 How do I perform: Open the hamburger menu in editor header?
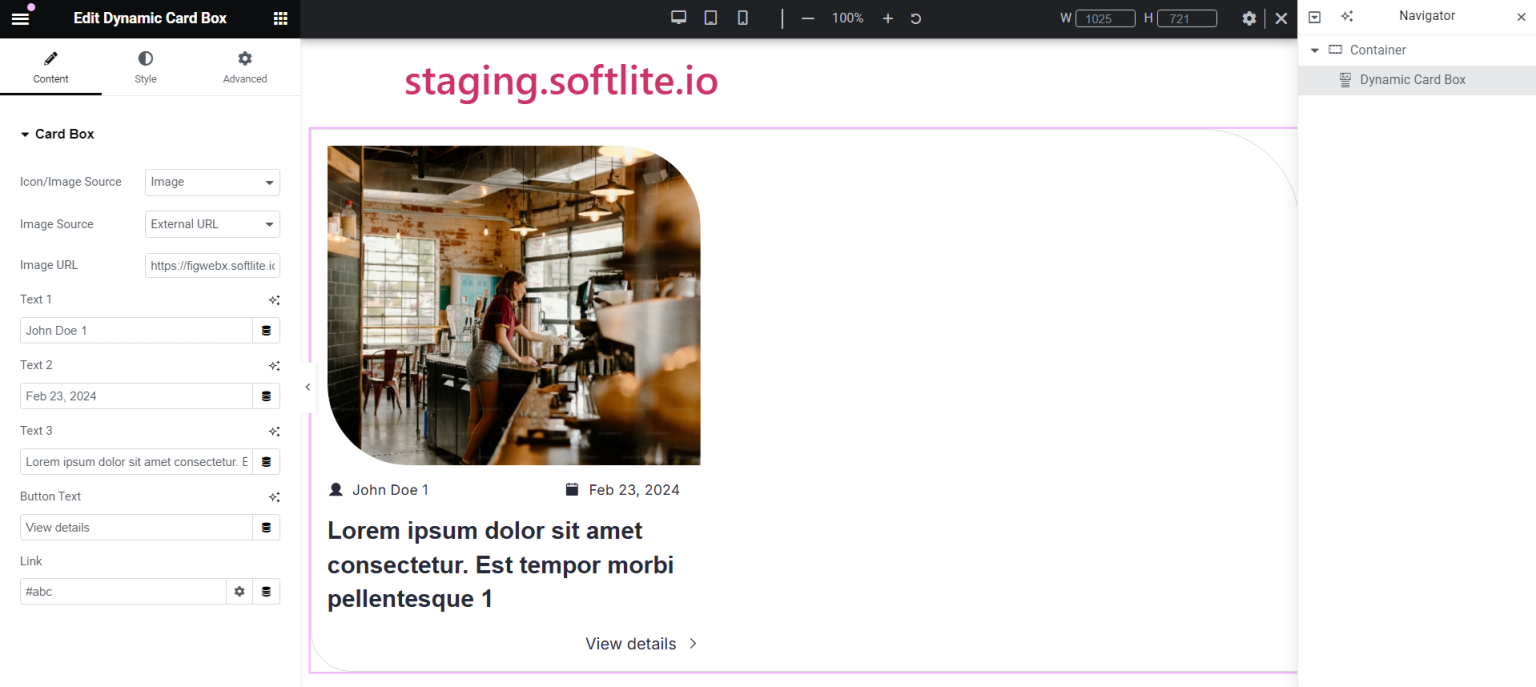[20, 18]
